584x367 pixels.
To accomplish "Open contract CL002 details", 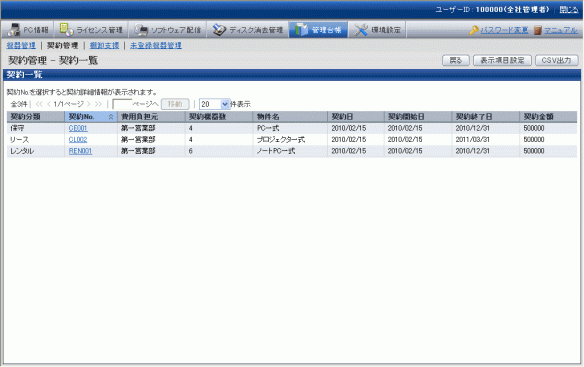I will click(x=78, y=140).
